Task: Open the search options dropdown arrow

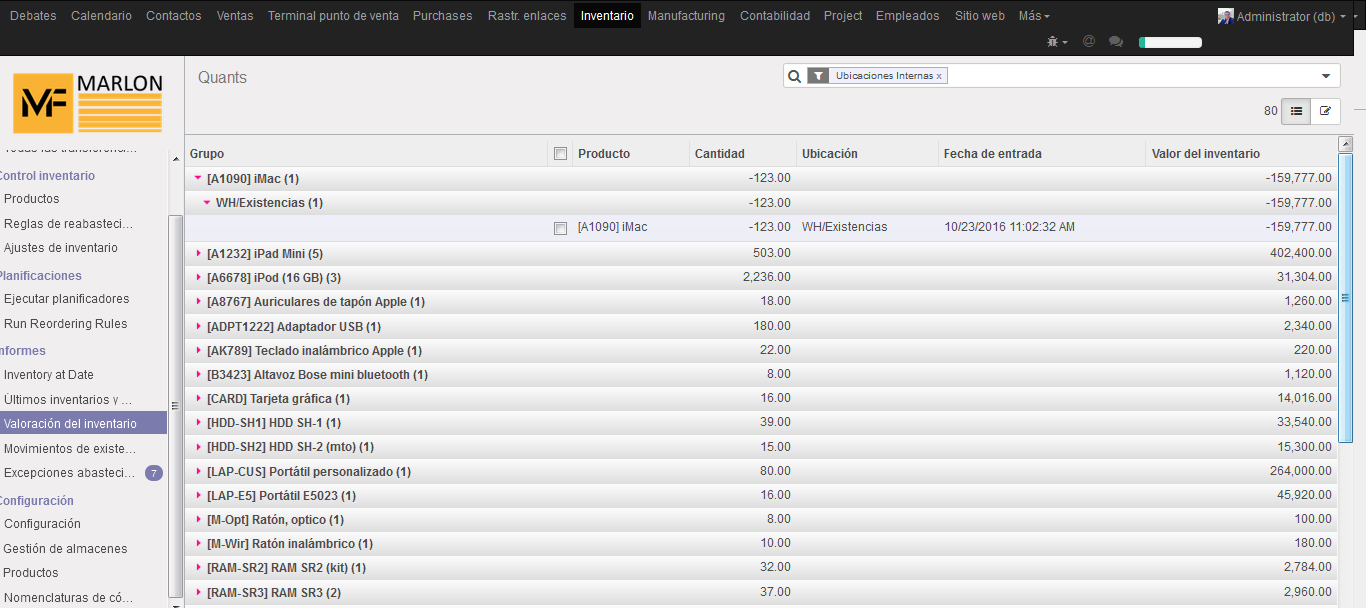Action: (1326, 76)
